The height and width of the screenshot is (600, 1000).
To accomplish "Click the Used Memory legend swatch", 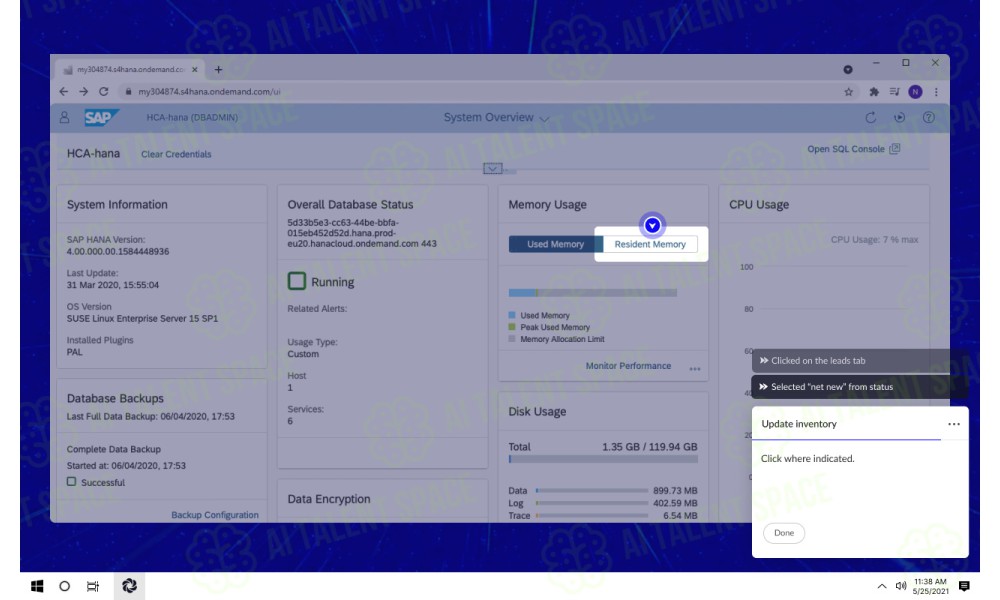I will 511,315.
